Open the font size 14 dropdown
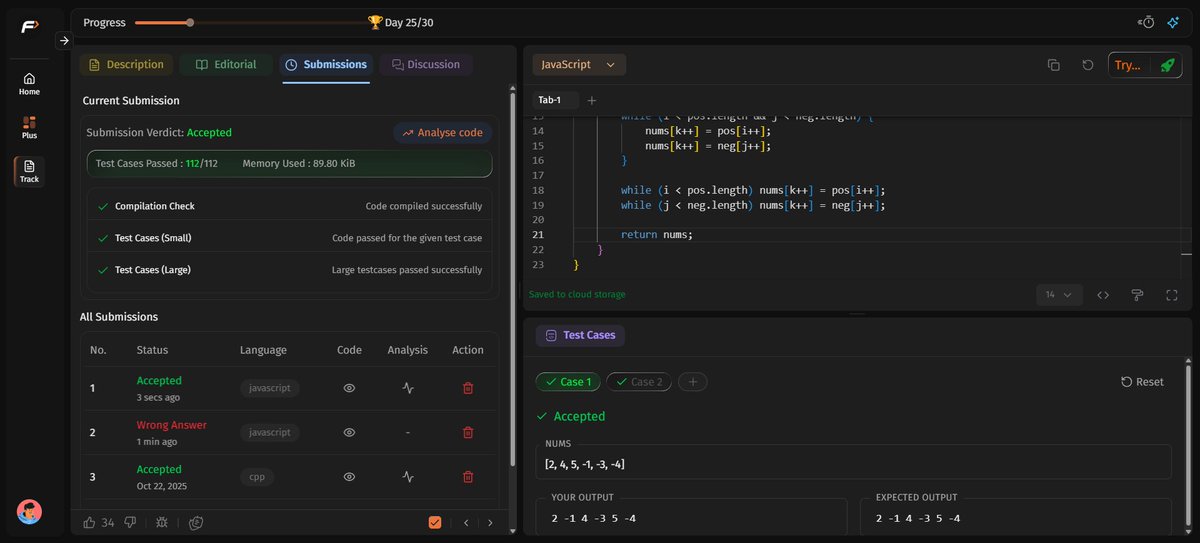The height and width of the screenshot is (543, 1200). tap(1060, 295)
